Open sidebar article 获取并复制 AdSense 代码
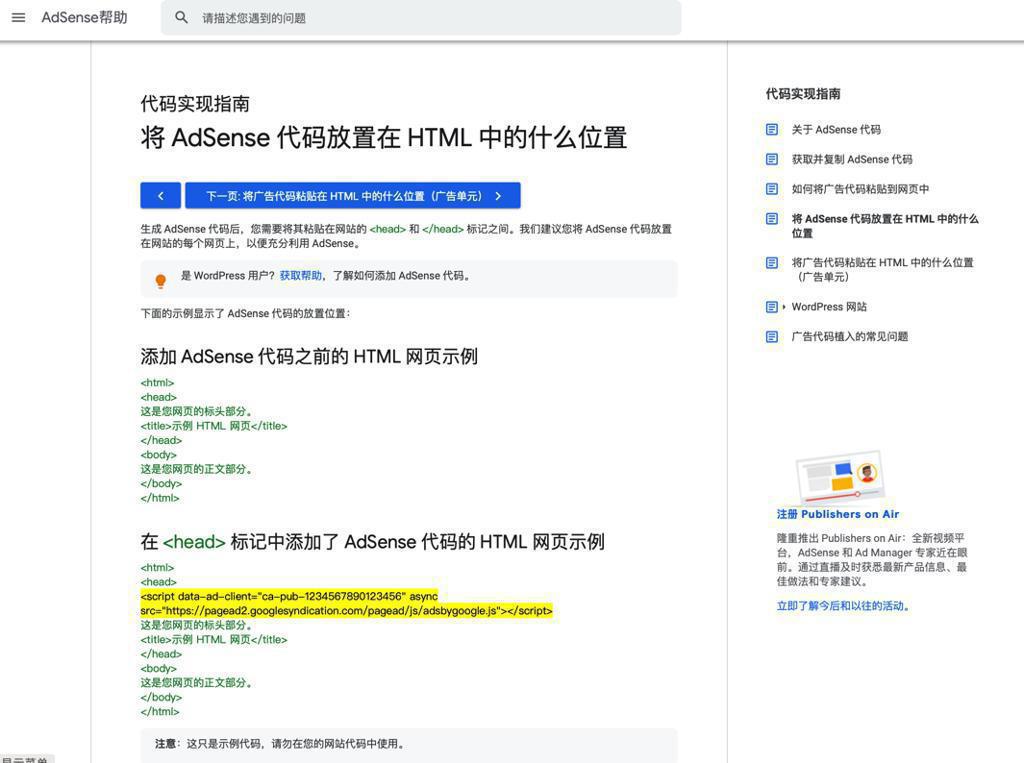Image resolution: width=1024 pixels, height=763 pixels. point(852,159)
